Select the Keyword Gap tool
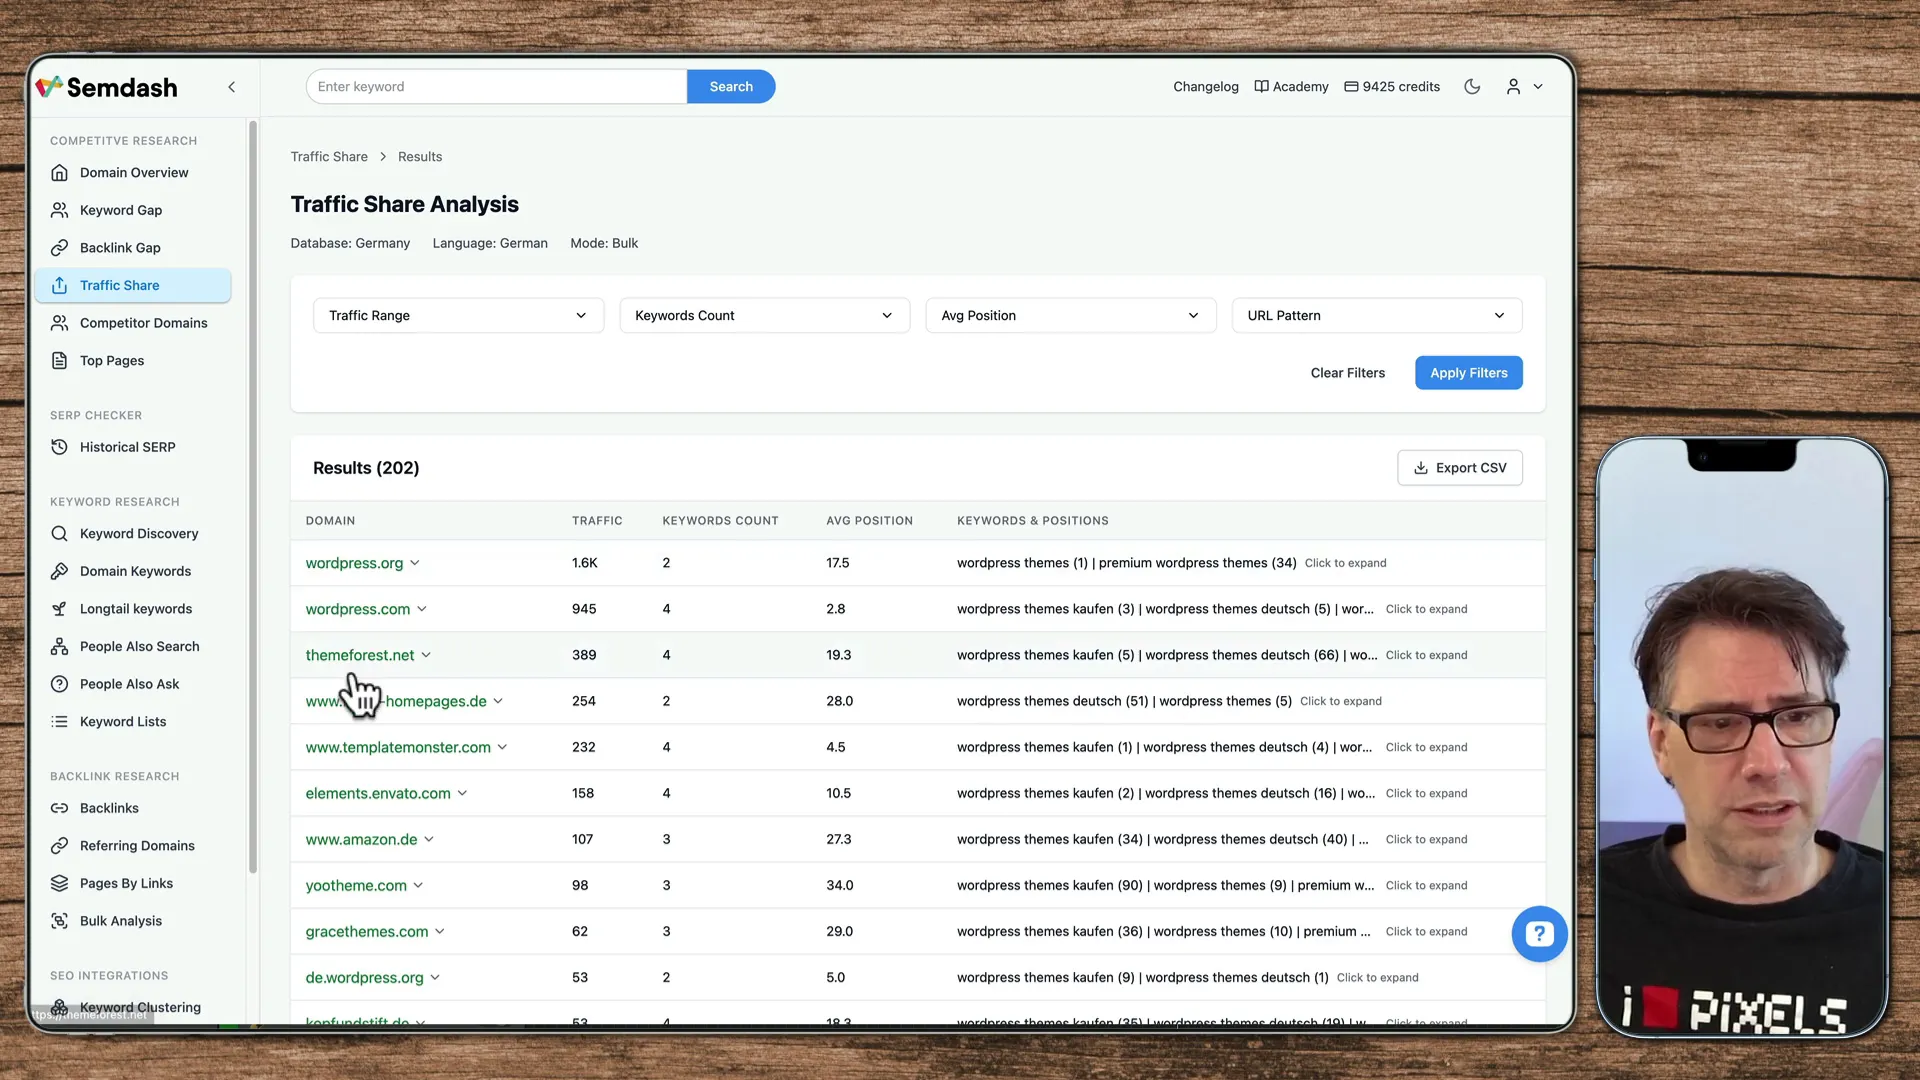This screenshot has width=1920, height=1080. pos(120,210)
